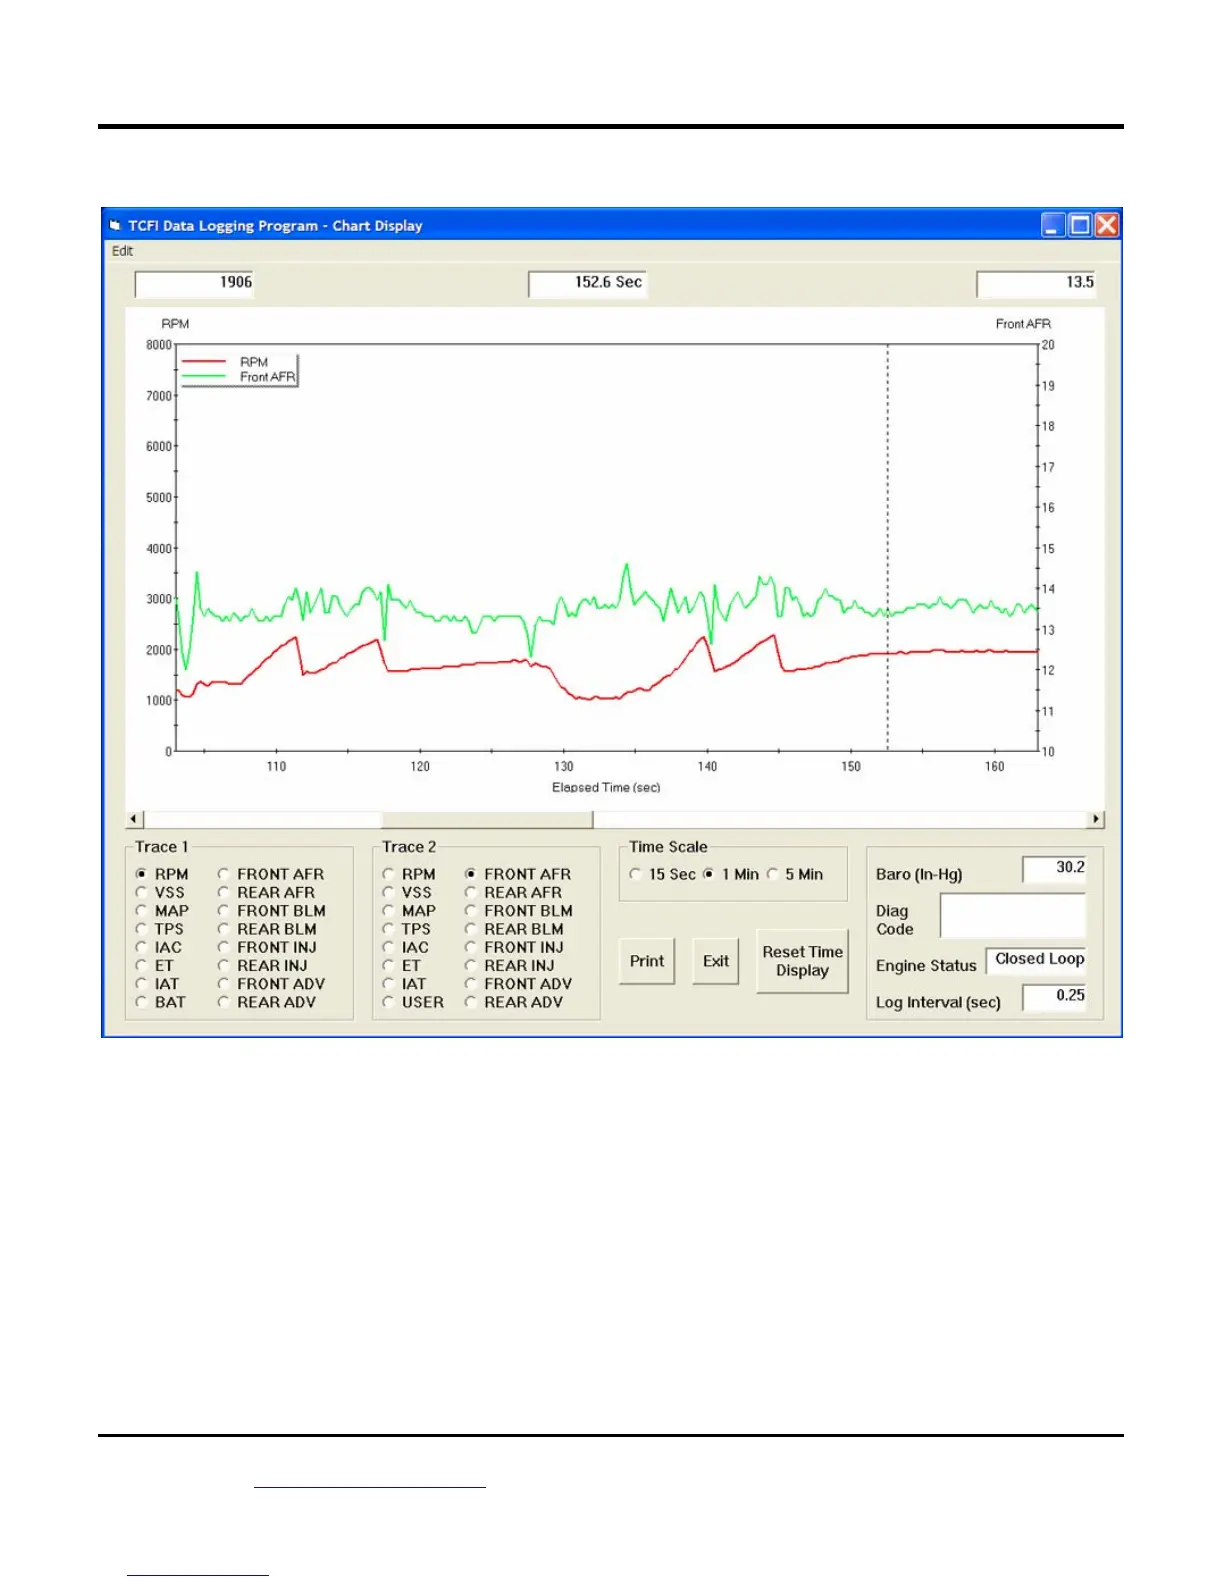Select USER radio in Trace 2

tap(388, 1002)
